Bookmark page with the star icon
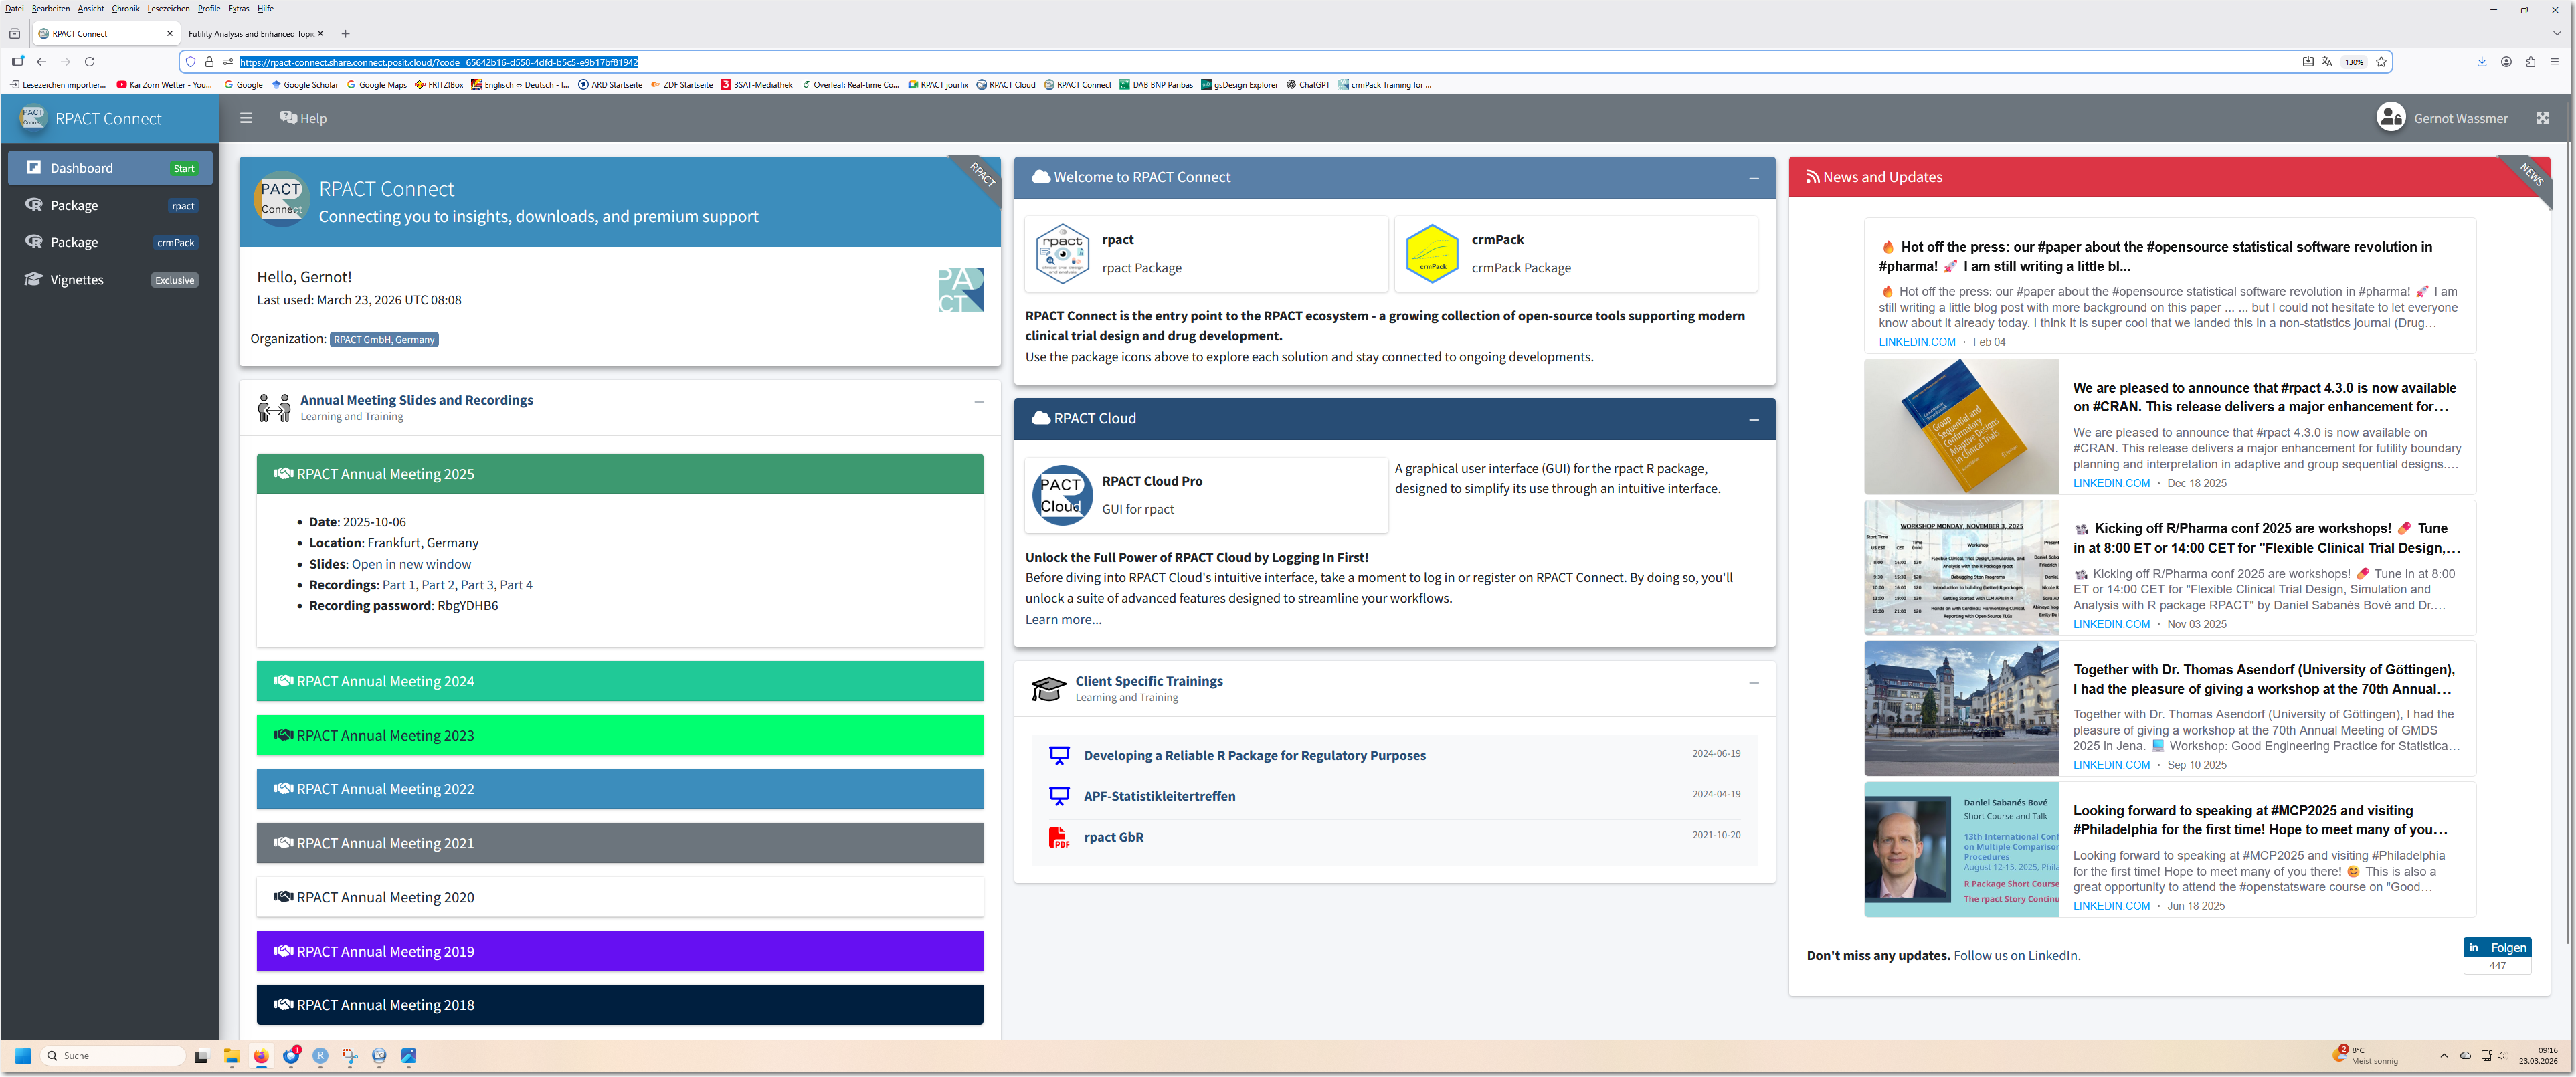 coord(2381,62)
